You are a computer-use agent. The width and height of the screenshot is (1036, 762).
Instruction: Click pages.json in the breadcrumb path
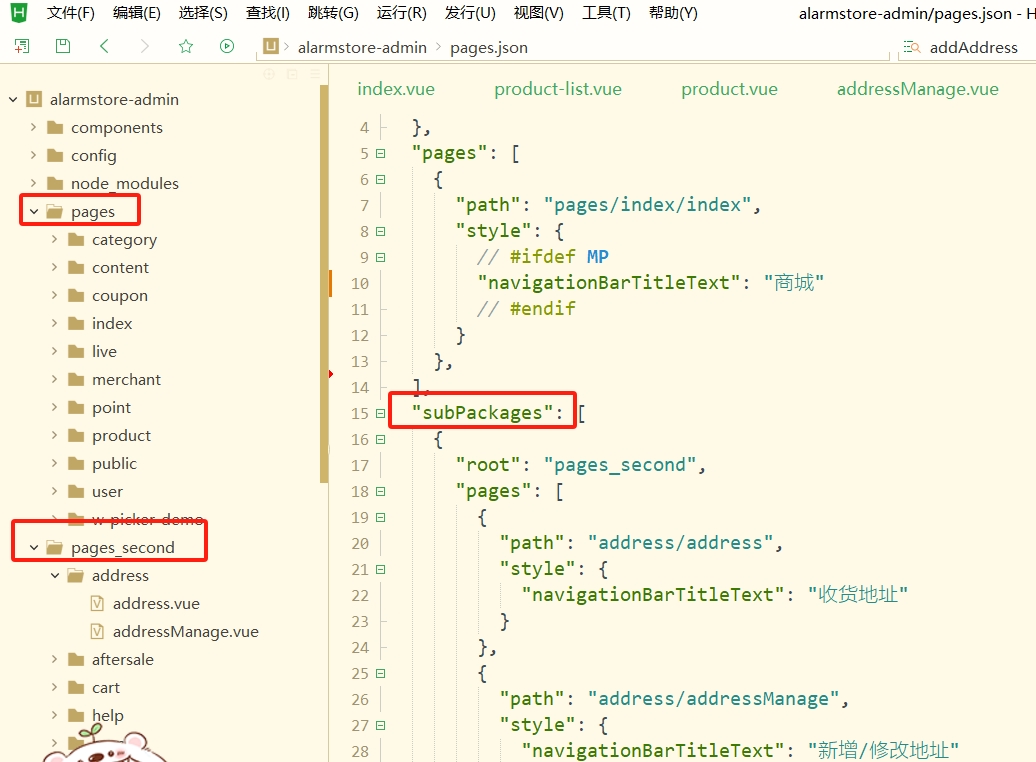489,48
